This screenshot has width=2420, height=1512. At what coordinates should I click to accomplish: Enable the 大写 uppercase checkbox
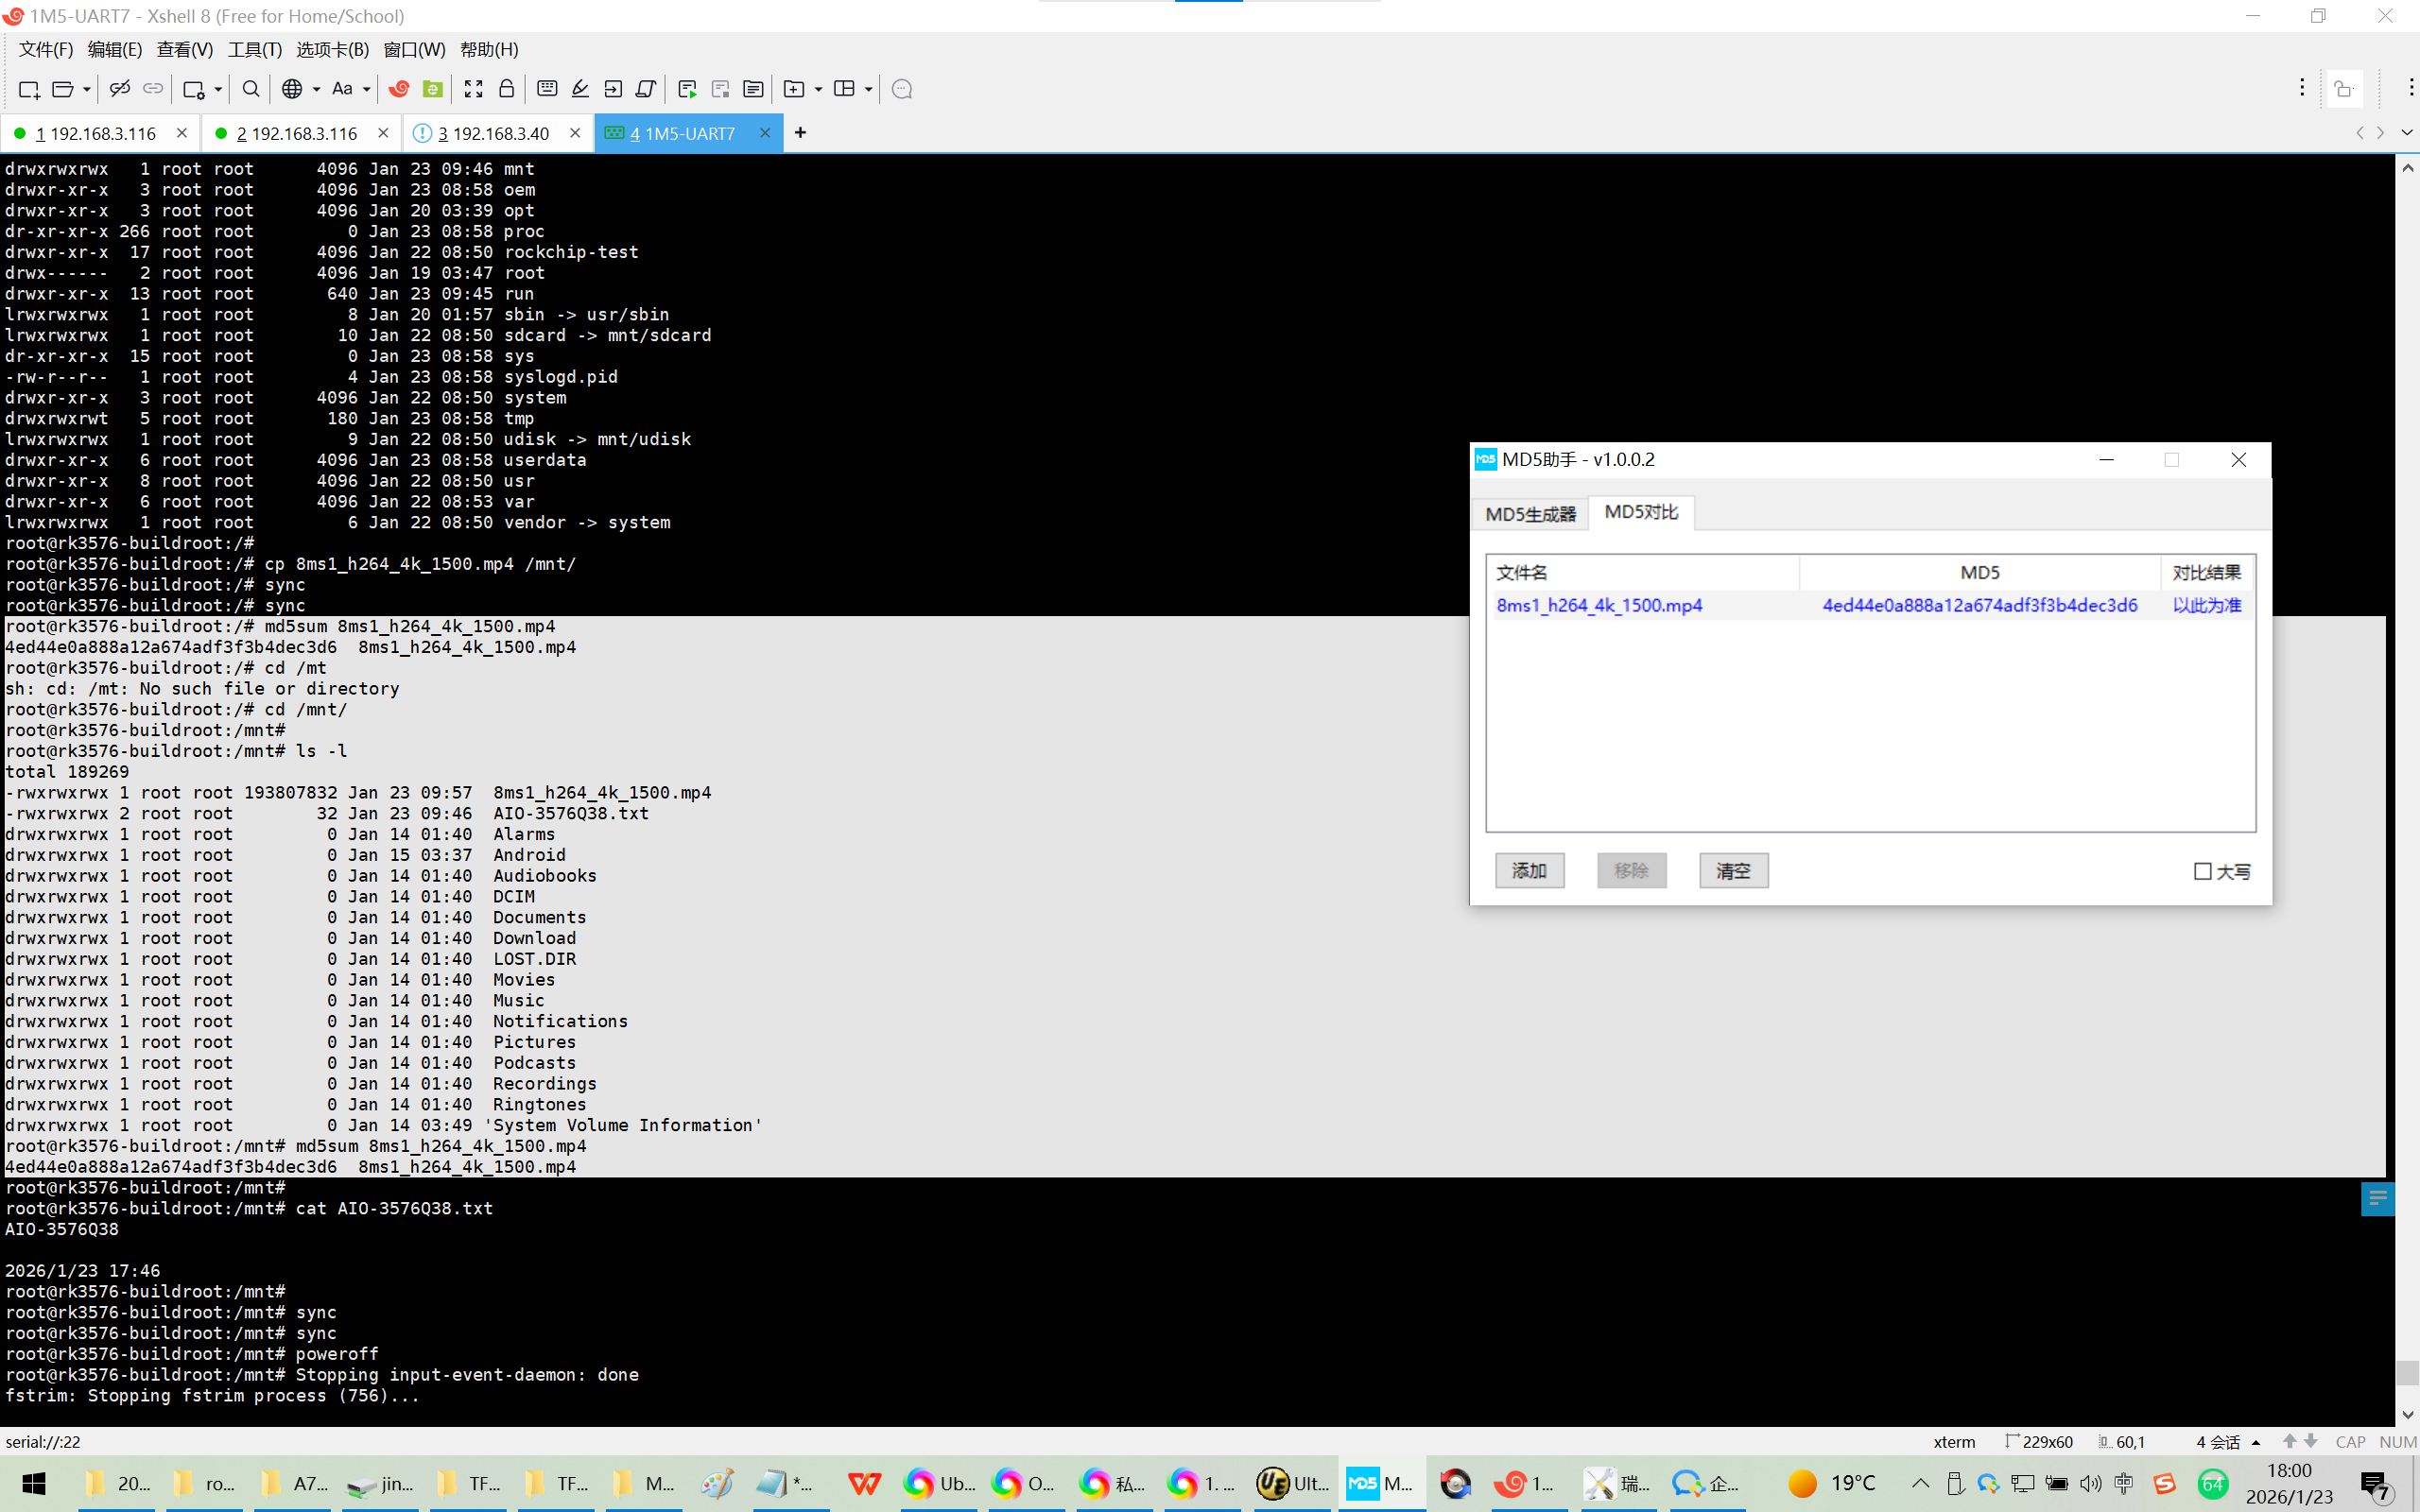coord(2202,871)
